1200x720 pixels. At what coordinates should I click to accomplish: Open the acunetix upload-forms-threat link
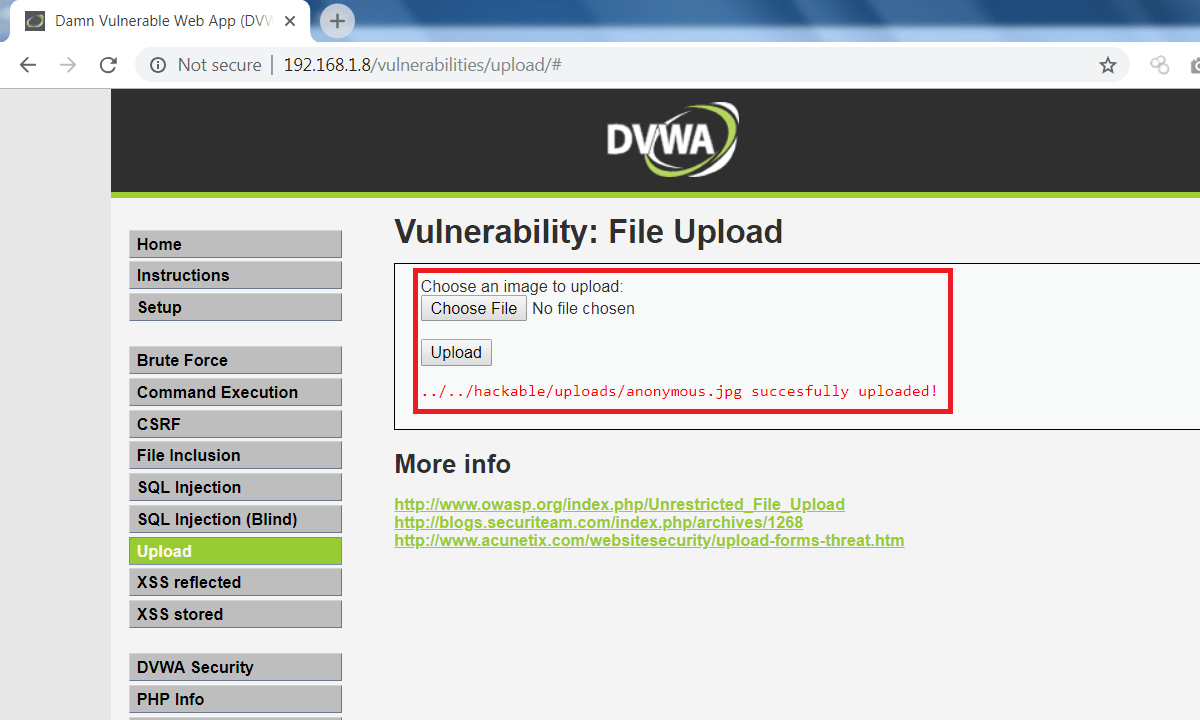649,540
